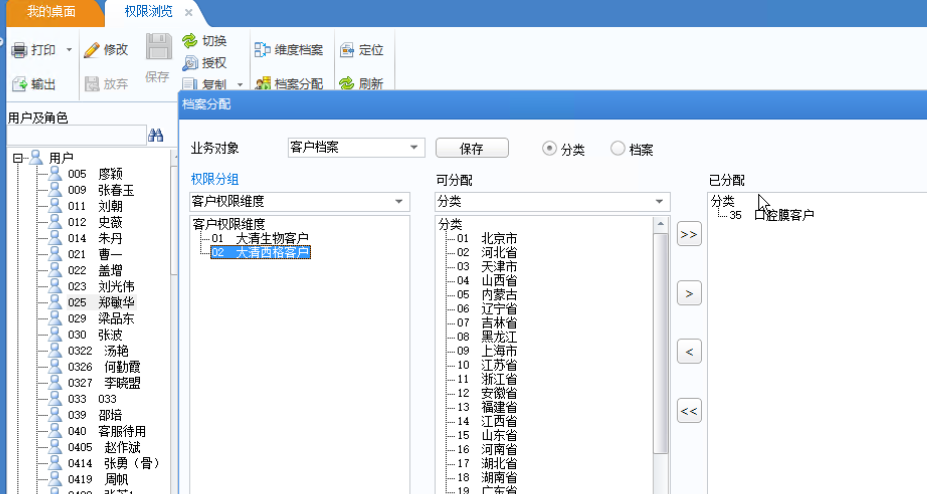
Task: Click the binoculars search icon
Action: point(155,135)
